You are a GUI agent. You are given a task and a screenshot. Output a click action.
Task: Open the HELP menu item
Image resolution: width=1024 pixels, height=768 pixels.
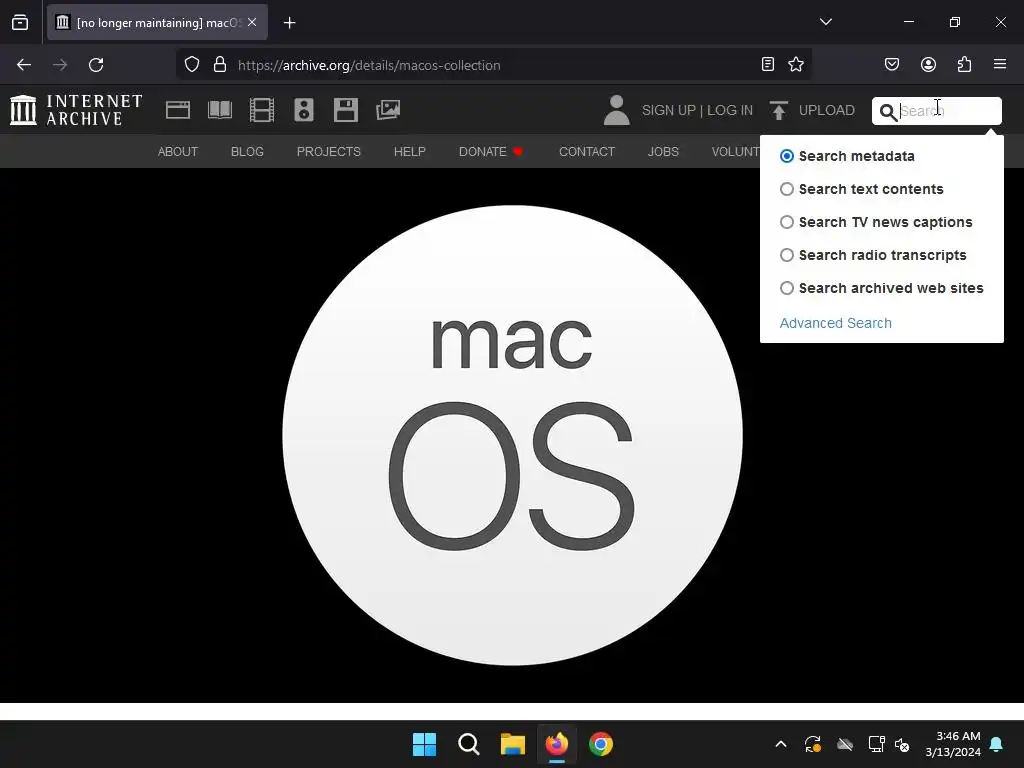point(409,152)
